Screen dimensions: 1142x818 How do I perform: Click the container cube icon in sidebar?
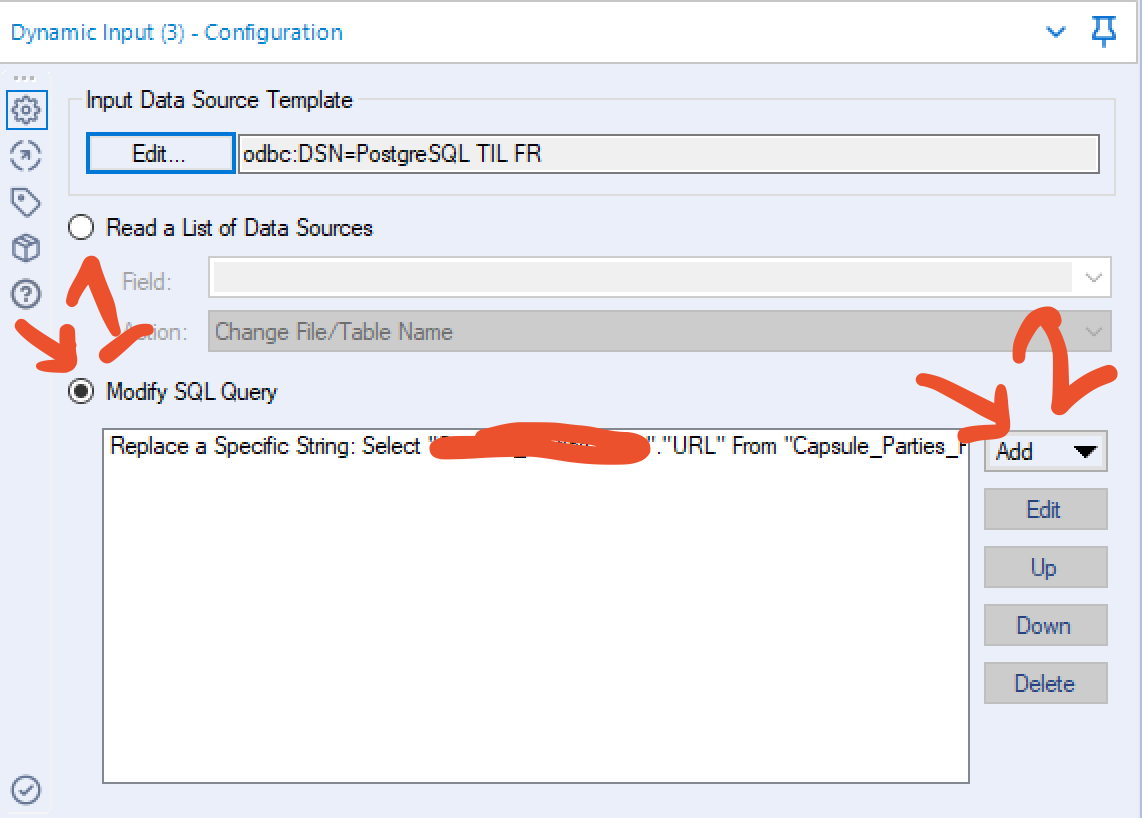click(x=26, y=248)
